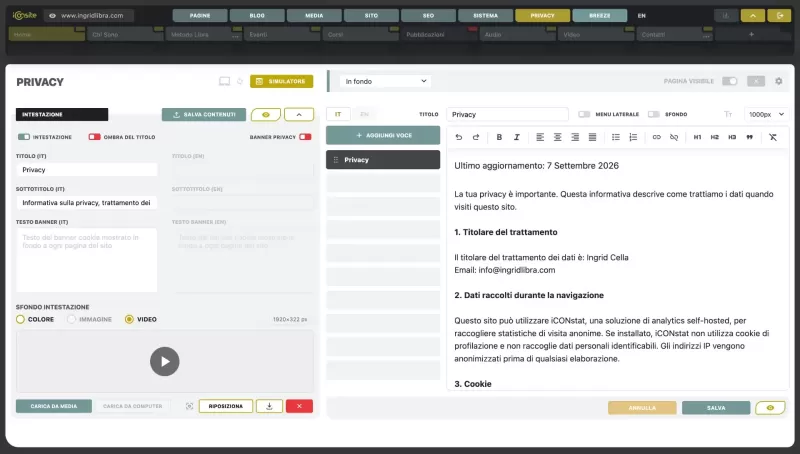Align text right
This screenshot has height=454, width=800.
[575, 137]
